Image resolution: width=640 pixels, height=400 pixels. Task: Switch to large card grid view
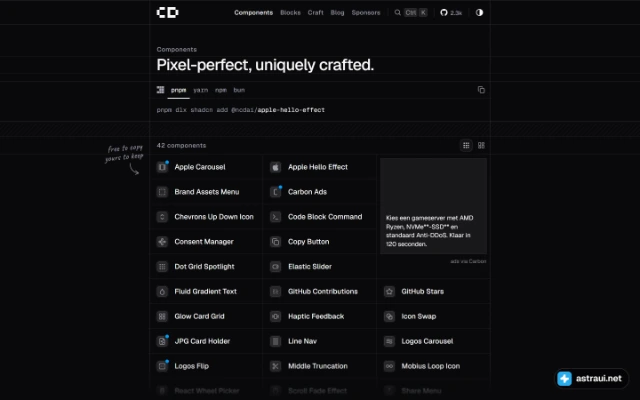tap(481, 145)
